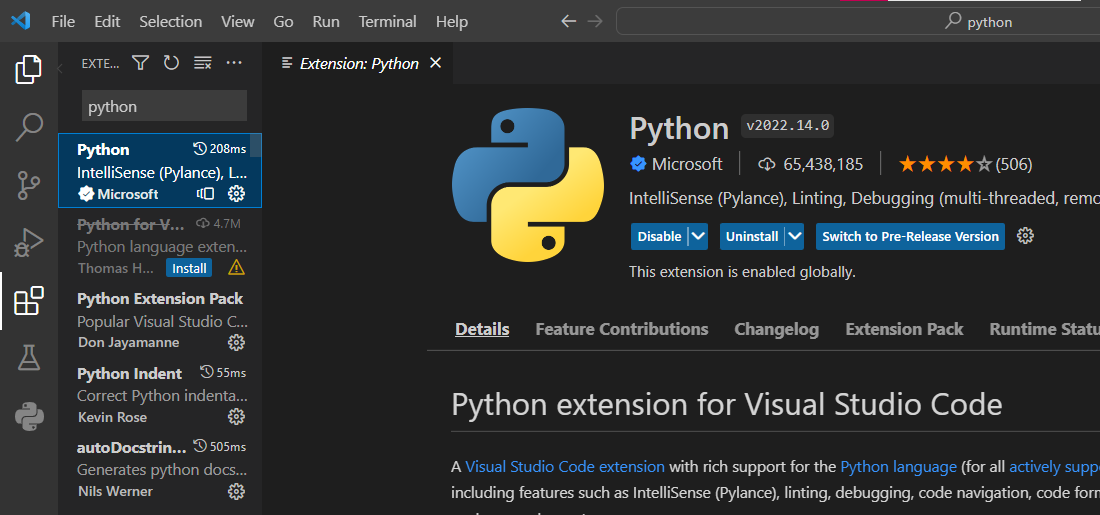The height and width of the screenshot is (515, 1100).
Task: Switch to Feature Contributions tab
Action: click(621, 329)
